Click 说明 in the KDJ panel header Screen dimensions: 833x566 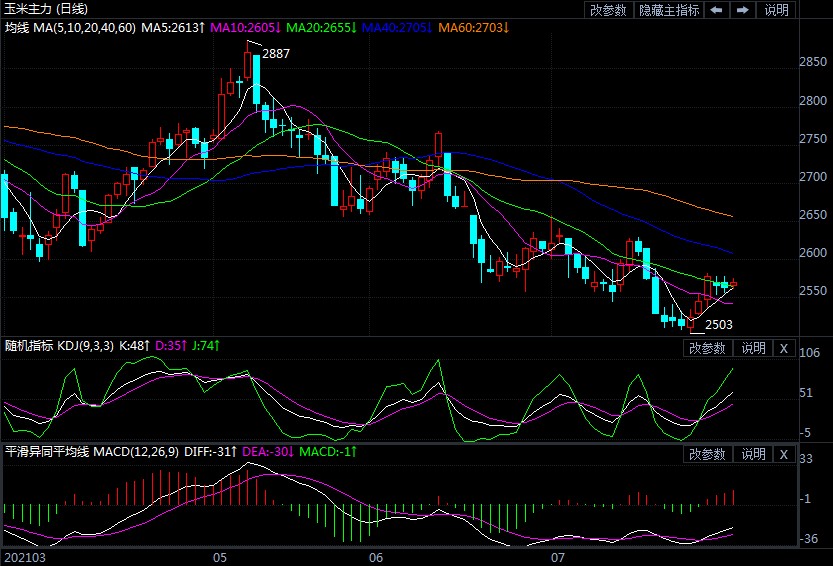[x=752, y=348]
